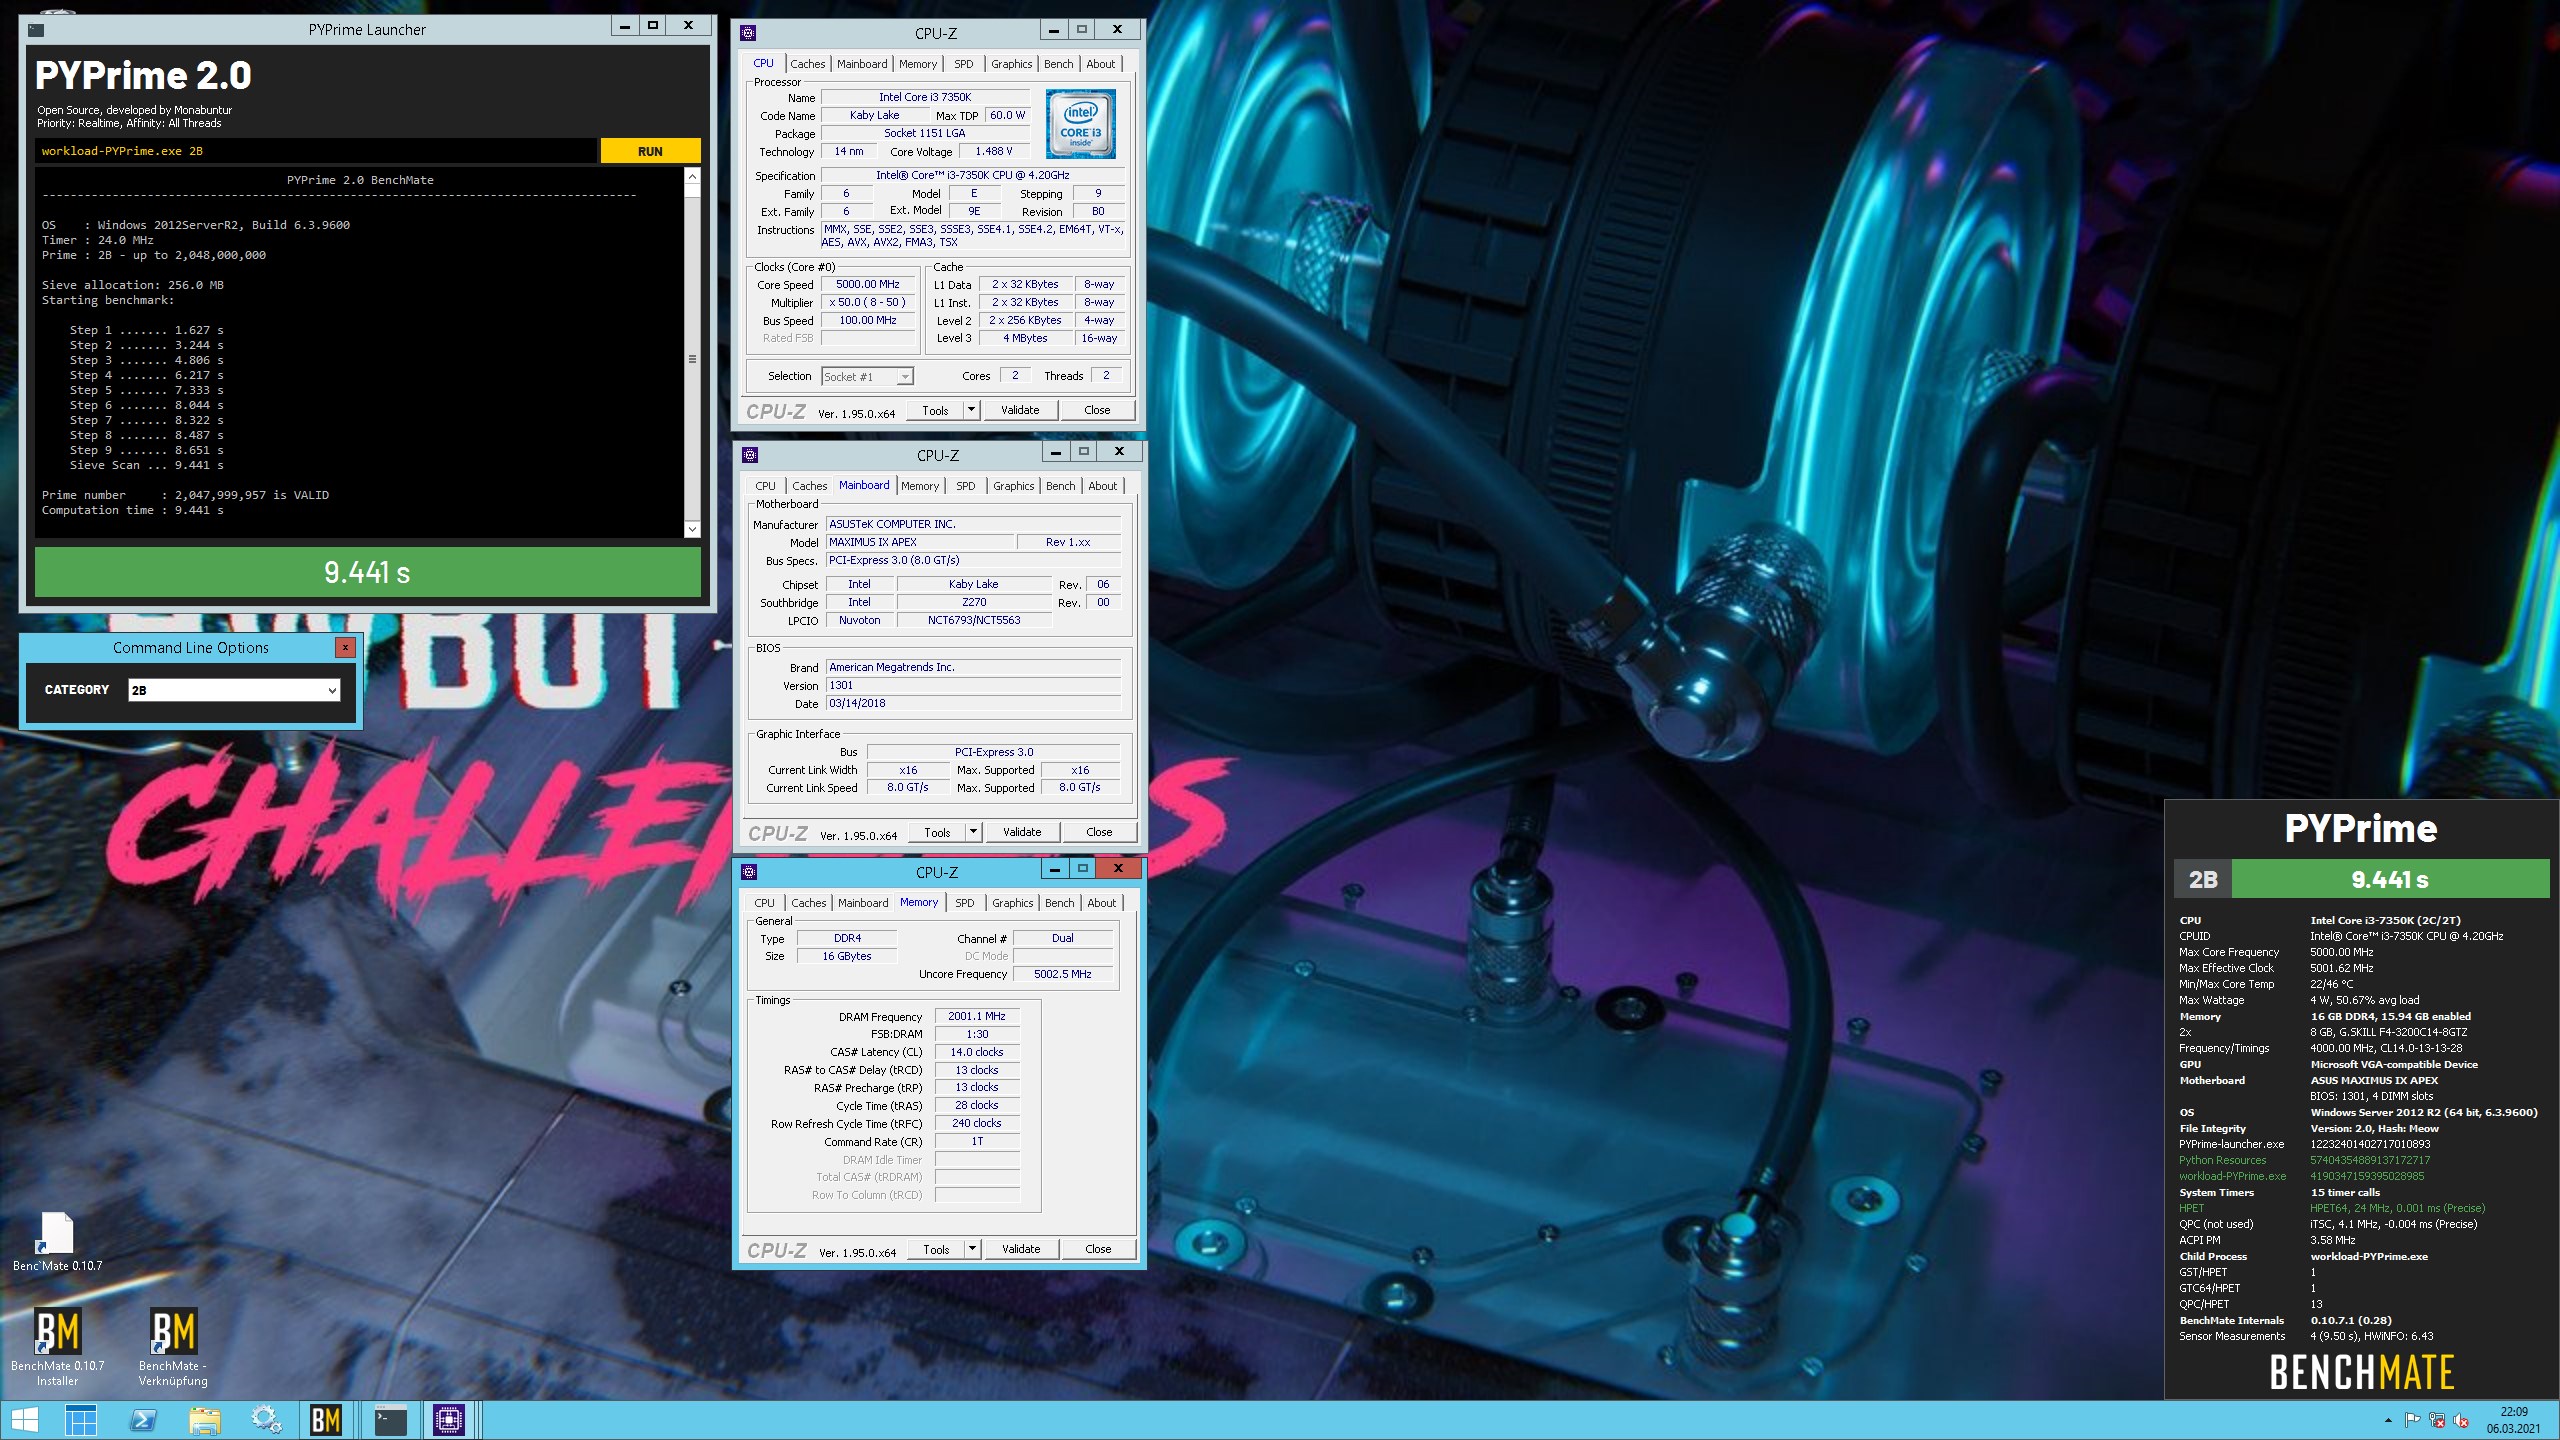Click the yellow RUN button in PYPrime Launcher
The image size is (2560, 1440).
coord(650,151)
